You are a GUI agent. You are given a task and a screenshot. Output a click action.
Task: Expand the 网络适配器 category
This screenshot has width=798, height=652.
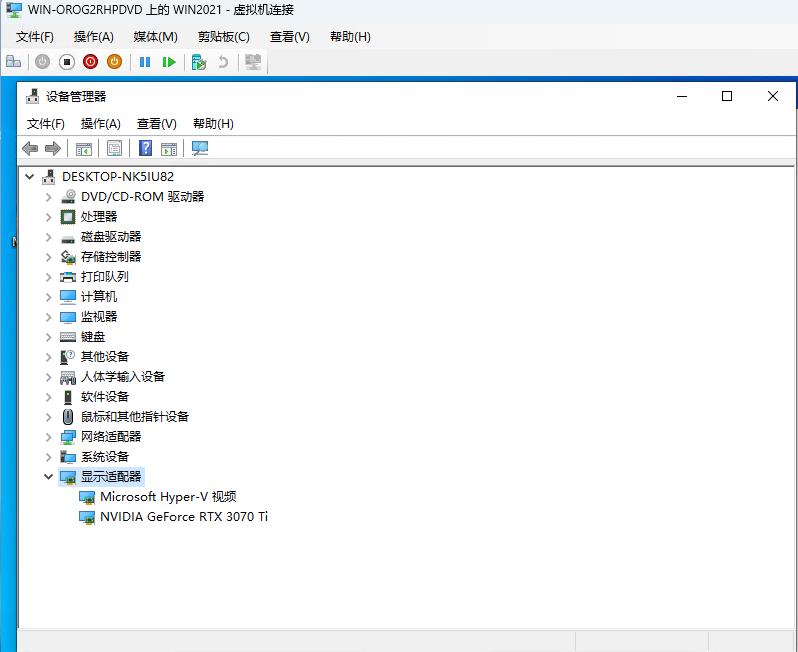[48, 437]
